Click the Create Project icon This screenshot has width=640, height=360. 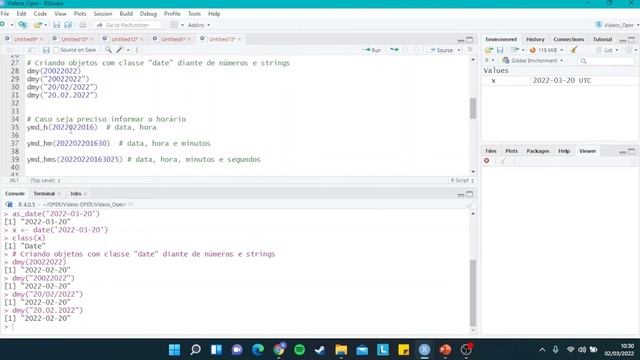(x=22, y=25)
